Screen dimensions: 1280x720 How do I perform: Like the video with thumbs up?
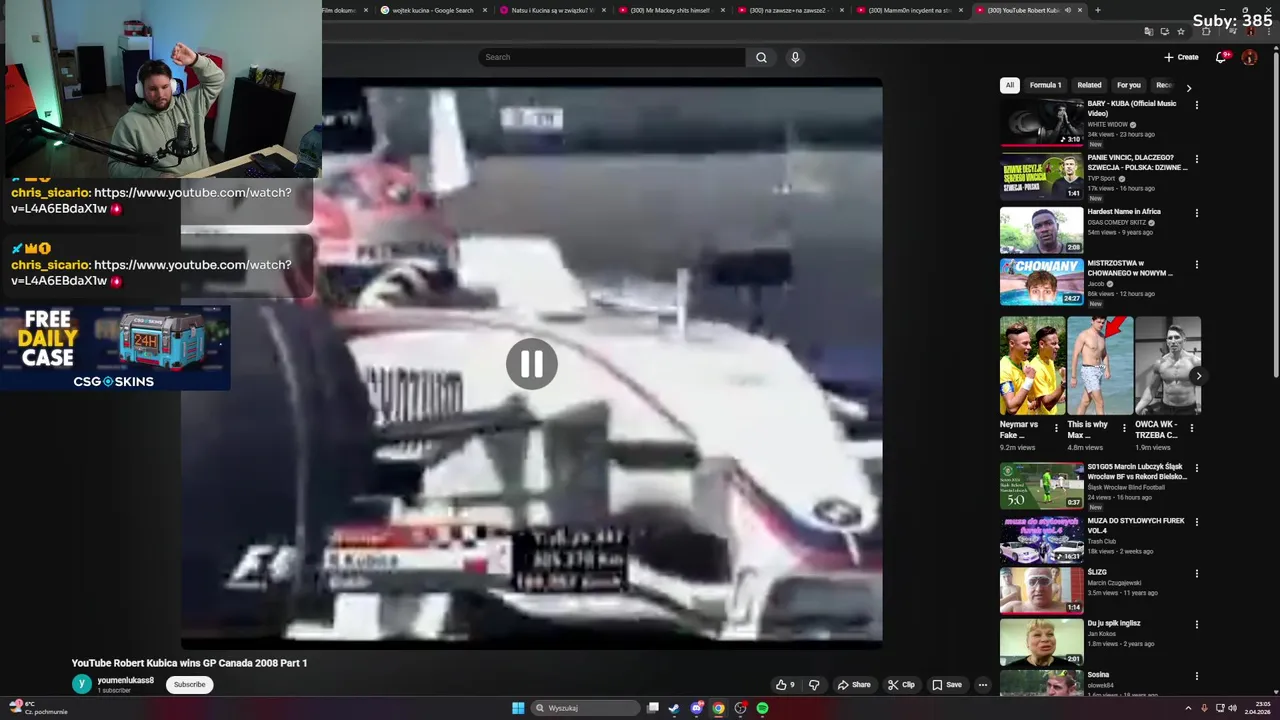[x=785, y=685]
